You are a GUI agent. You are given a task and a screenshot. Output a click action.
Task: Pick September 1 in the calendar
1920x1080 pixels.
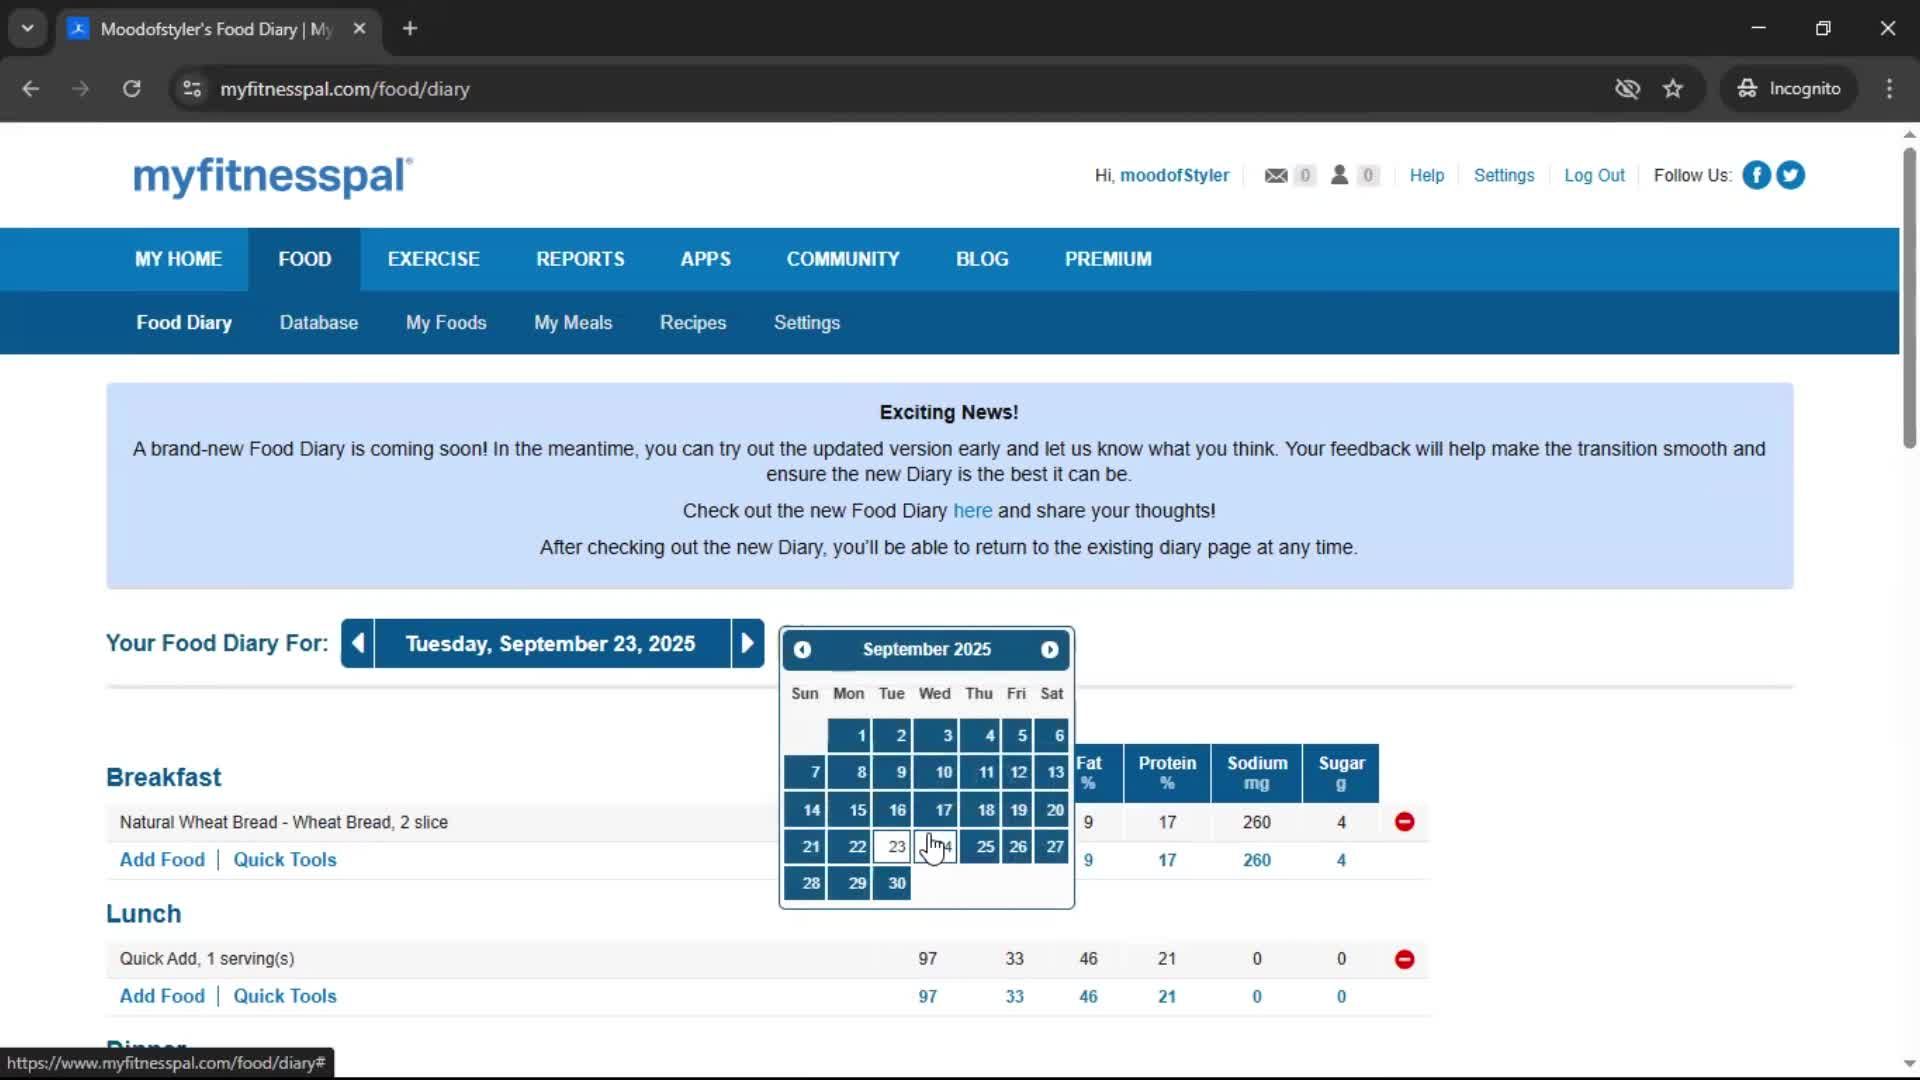pyautogui.click(x=849, y=736)
